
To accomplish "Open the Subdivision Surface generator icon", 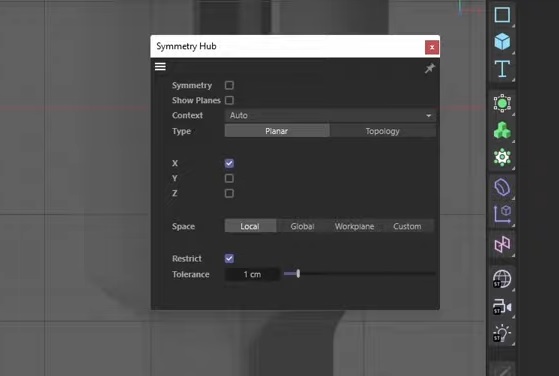I will pyautogui.click(x=502, y=103).
